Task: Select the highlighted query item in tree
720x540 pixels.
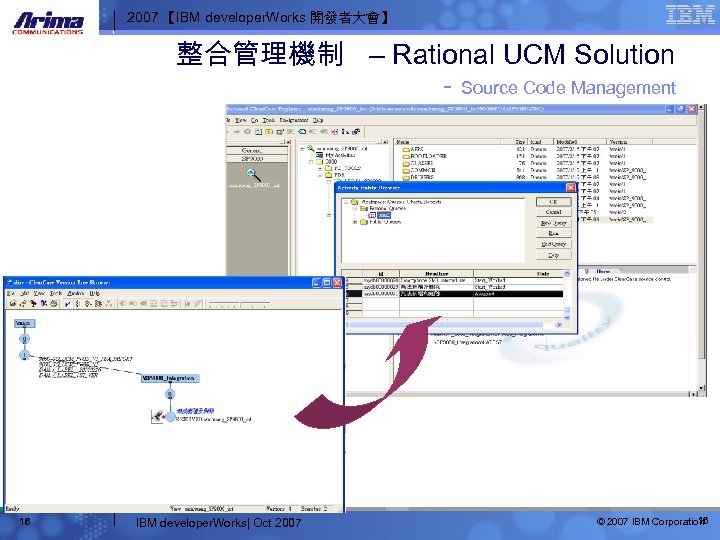Action: pyautogui.click(x=383, y=215)
